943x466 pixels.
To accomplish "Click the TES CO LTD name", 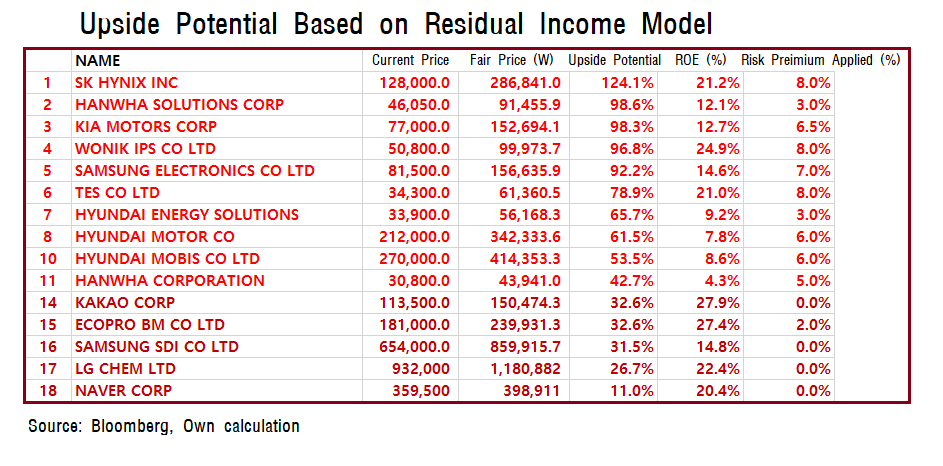I will (117, 193).
